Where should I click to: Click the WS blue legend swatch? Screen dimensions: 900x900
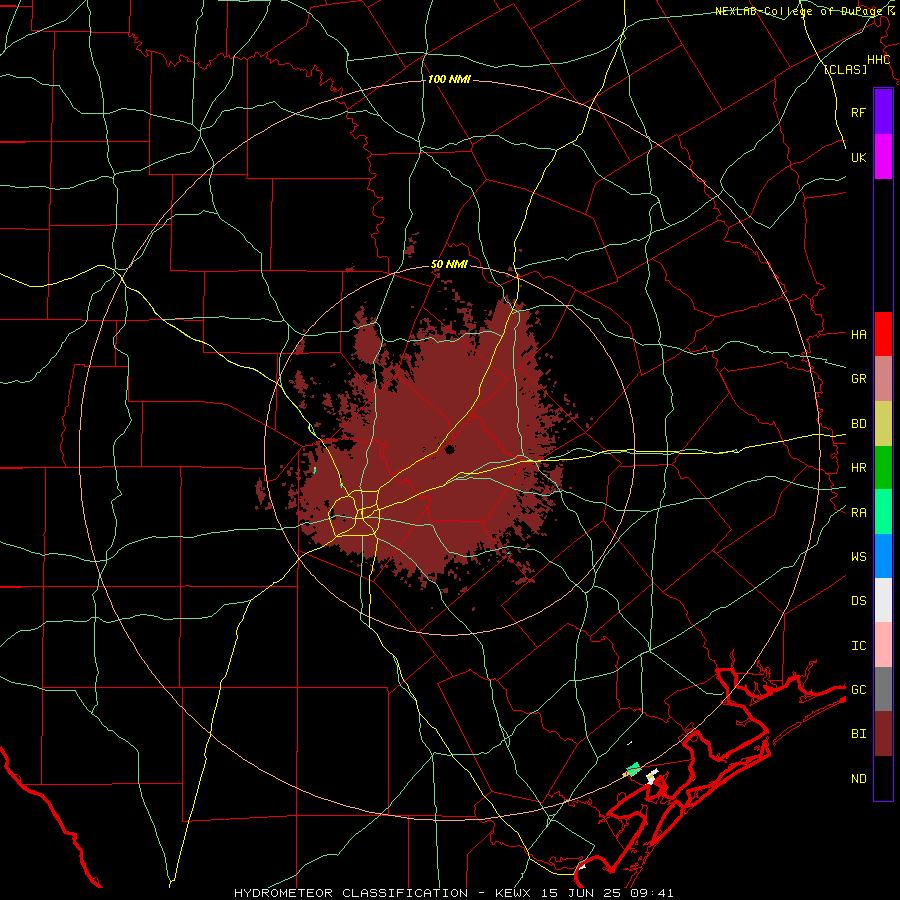tap(883, 556)
